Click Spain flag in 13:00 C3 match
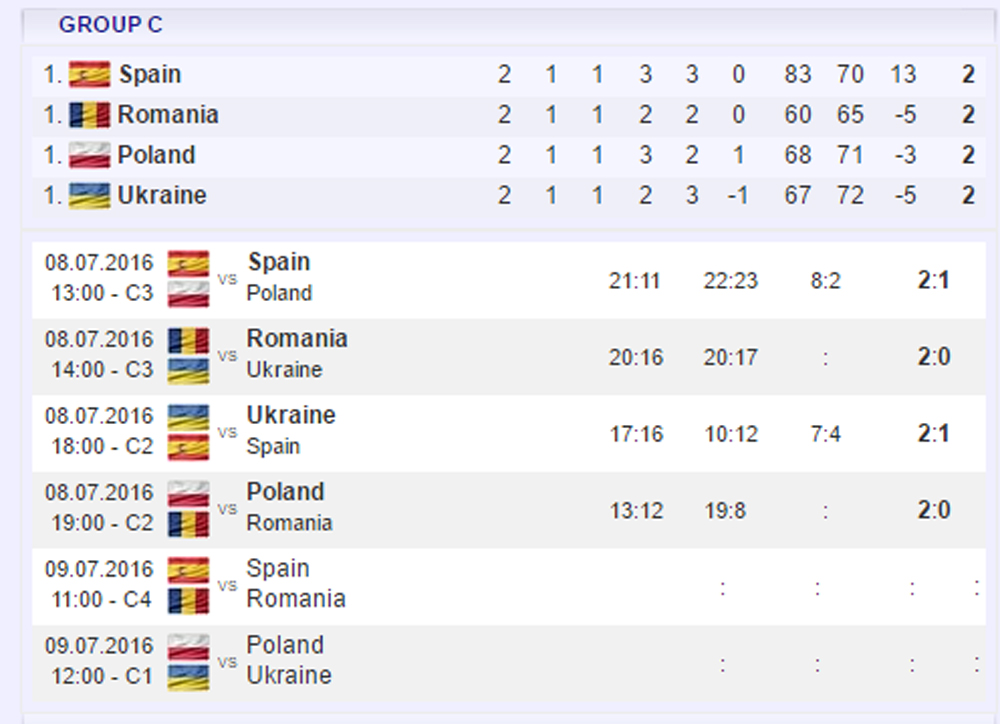 188,264
